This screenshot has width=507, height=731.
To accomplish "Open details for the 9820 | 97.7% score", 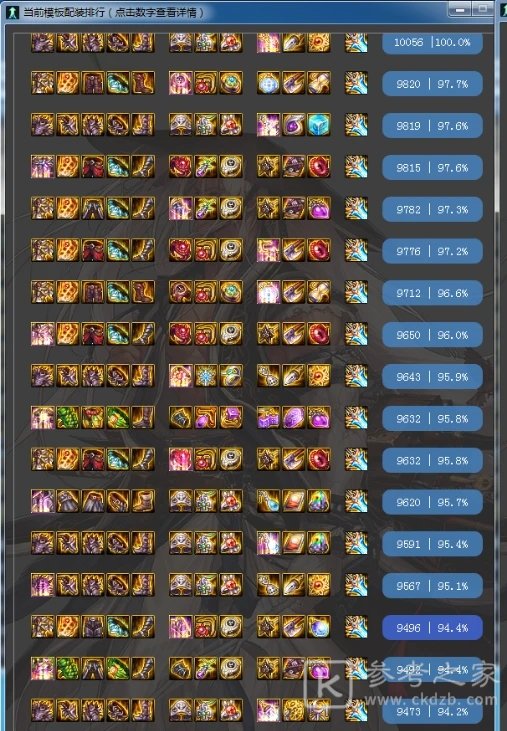I will (x=432, y=84).
